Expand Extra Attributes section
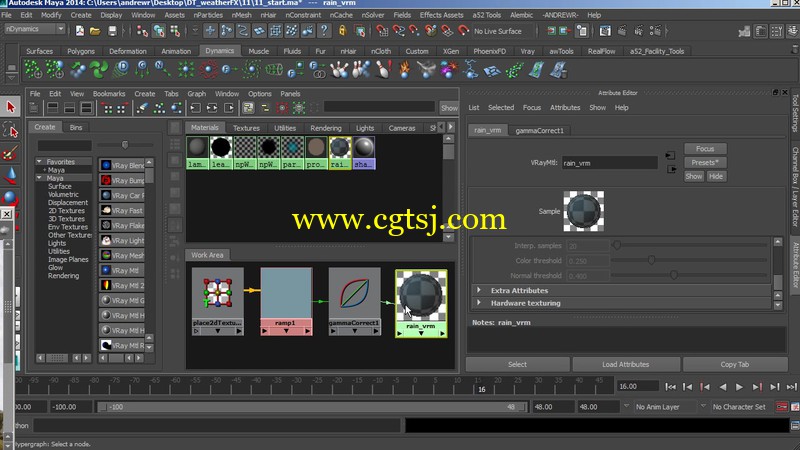The height and width of the screenshot is (450, 800). [479, 290]
